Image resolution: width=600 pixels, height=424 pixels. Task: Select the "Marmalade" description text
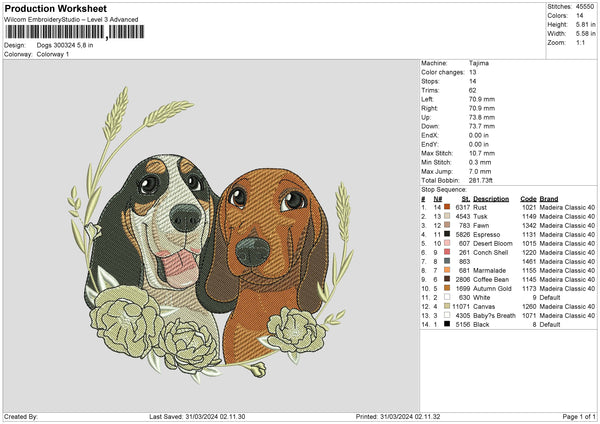pos(489,270)
